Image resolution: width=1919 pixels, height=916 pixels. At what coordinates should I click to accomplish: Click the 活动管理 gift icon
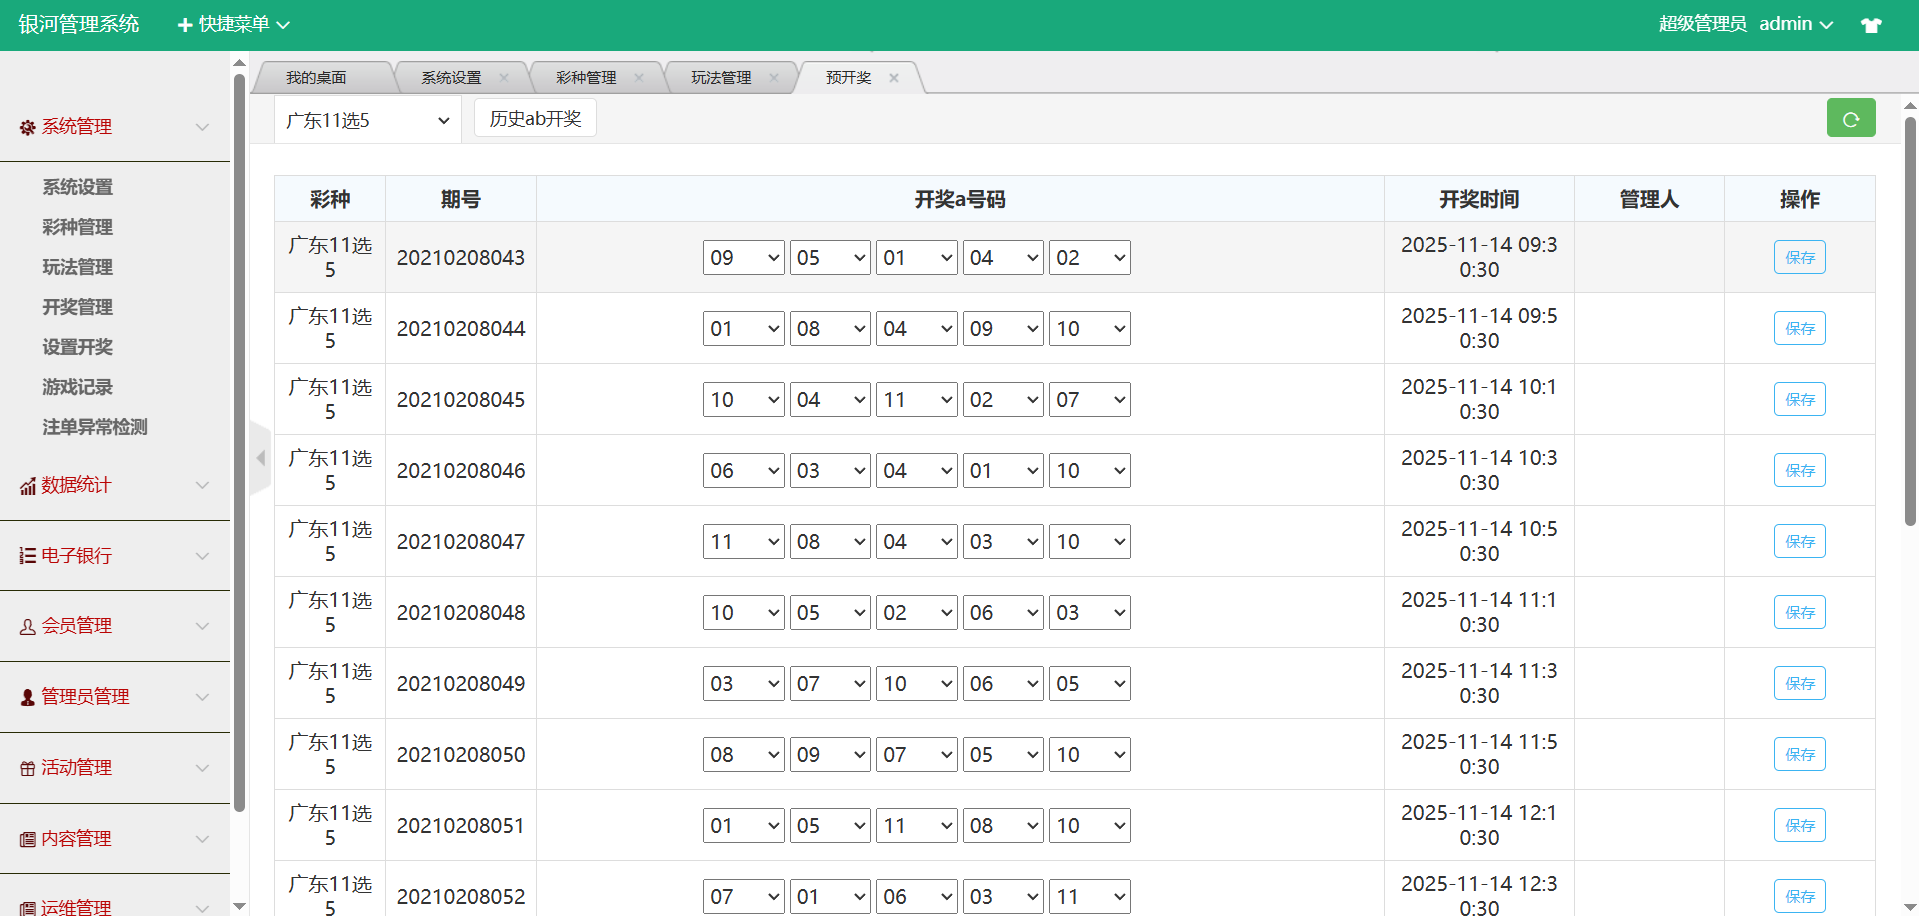(x=27, y=768)
